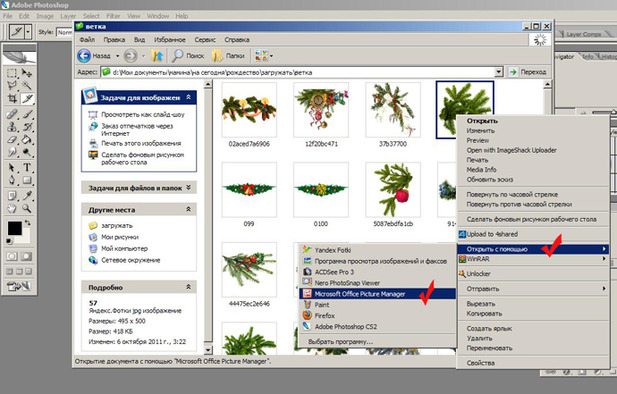This screenshot has height=394, width=617.
Task: Expand the address bar dropdown
Action: pyautogui.click(x=499, y=72)
